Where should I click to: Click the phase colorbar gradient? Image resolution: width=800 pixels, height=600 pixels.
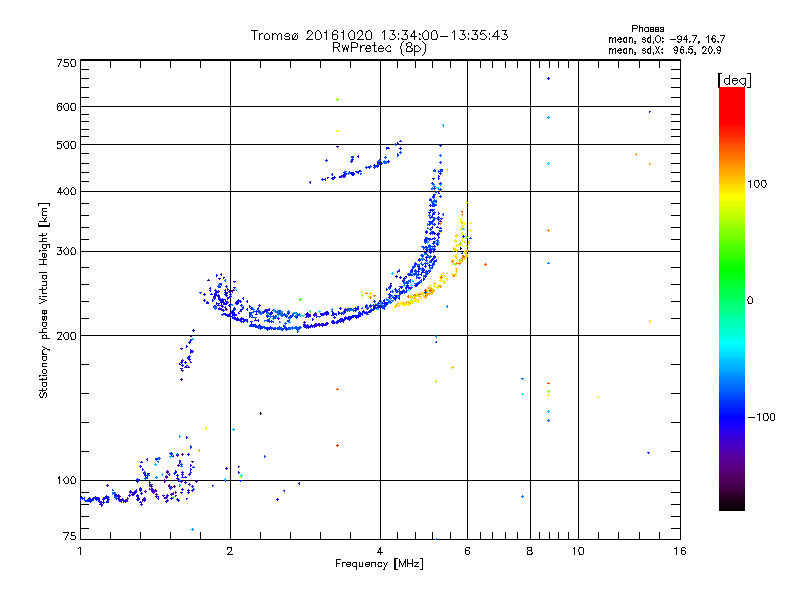click(x=732, y=298)
